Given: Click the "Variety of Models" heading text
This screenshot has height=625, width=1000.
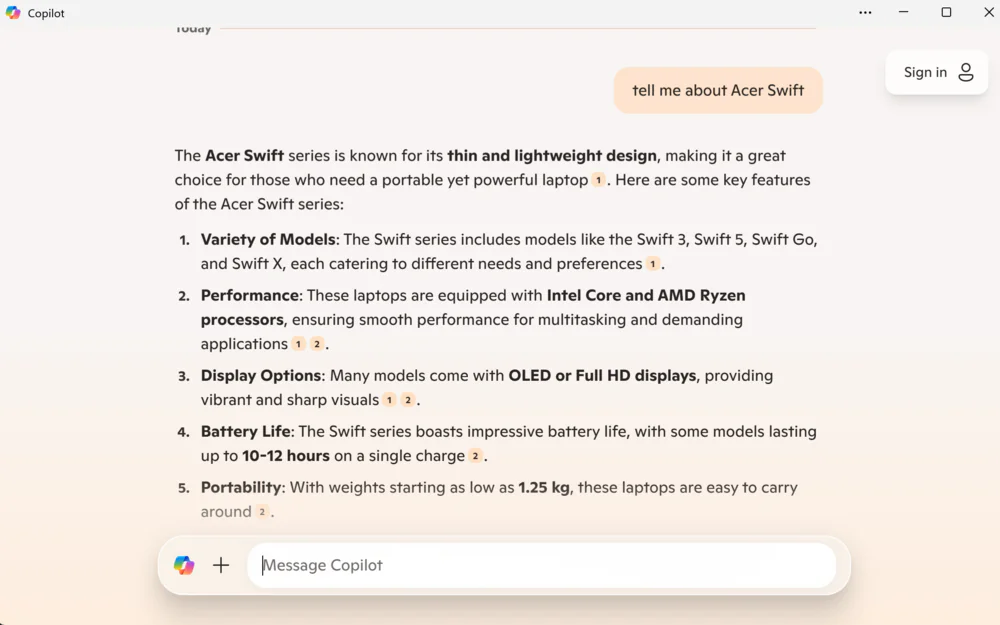Looking at the screenshot, I should [268, 239].
